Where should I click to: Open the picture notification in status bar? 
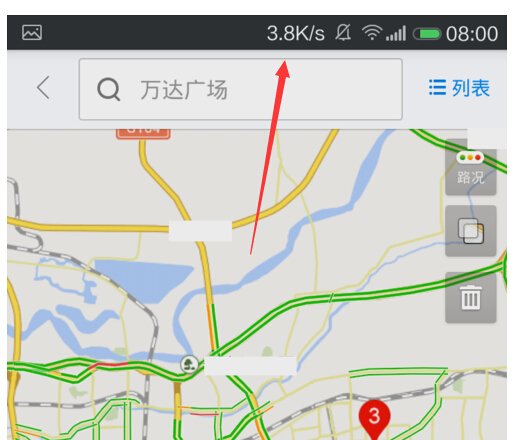click(x=32, y=33)
